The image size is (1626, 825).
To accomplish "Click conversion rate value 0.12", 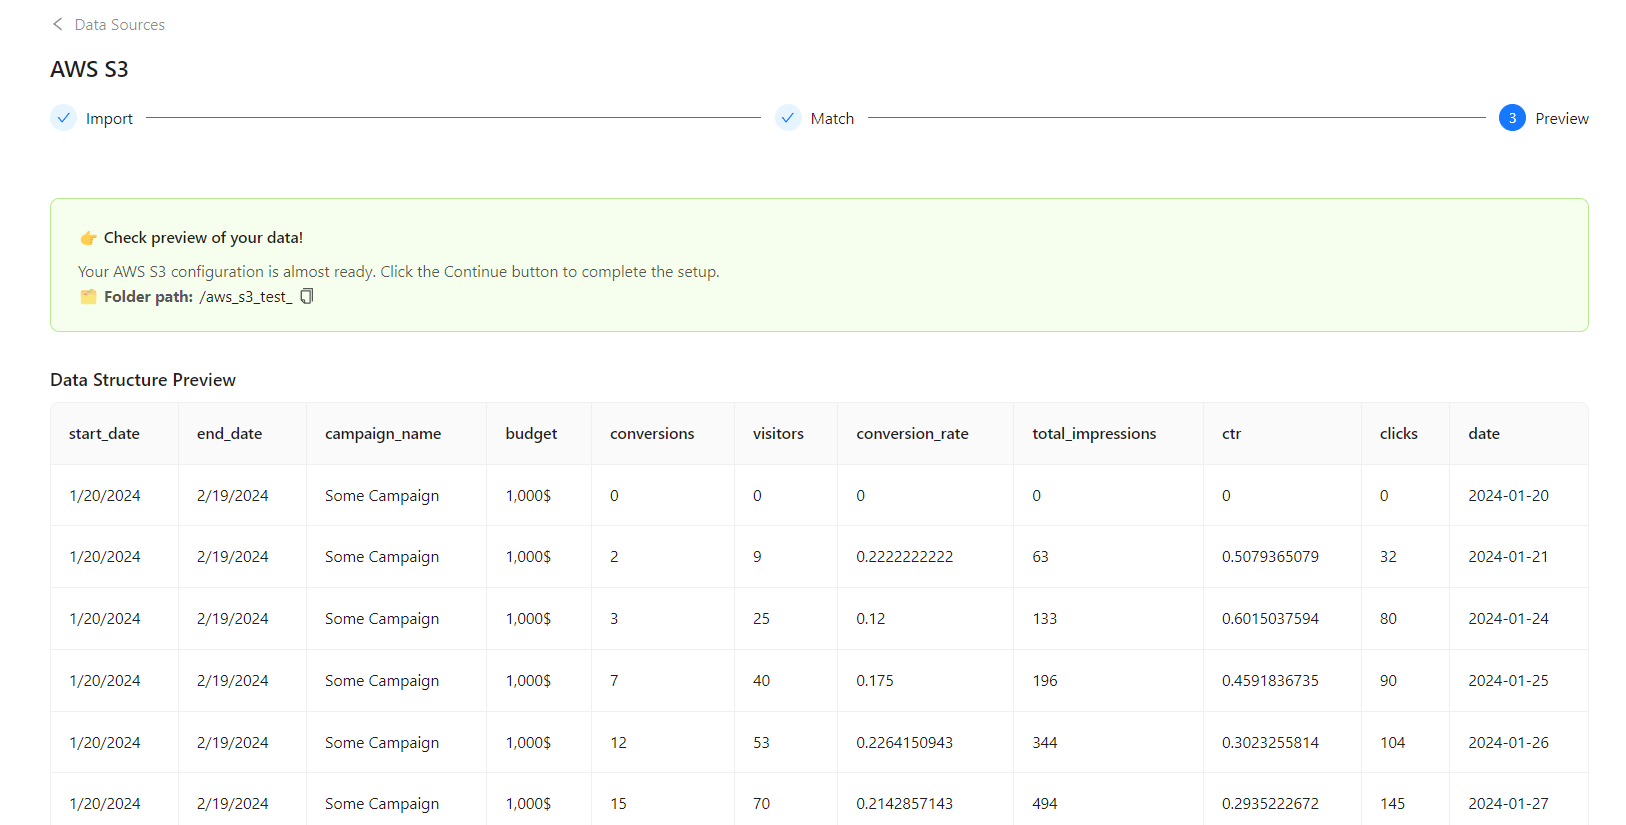I will click(870, 619).
